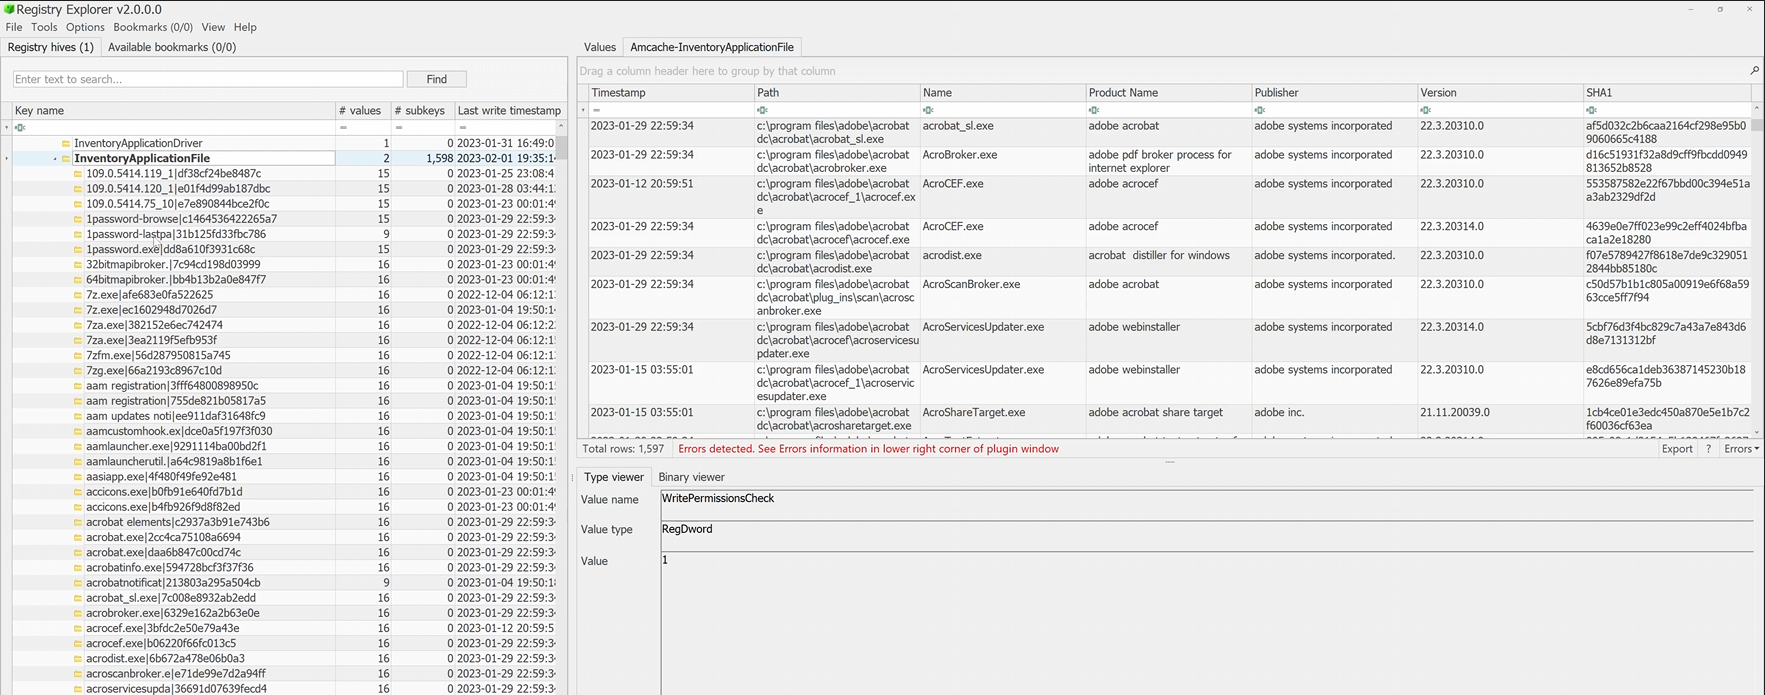Click folder icon of 7z.exe|afe683e0fa522625 key
1765x695 pixels.
[78, 295]
